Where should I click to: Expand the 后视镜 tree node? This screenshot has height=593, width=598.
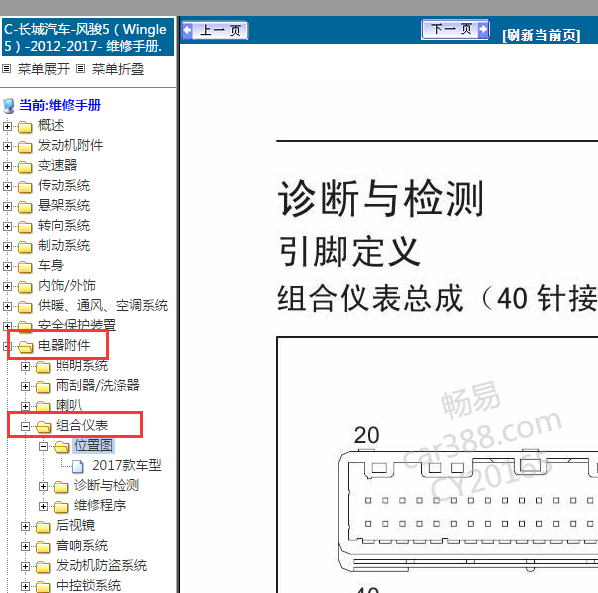26,526
